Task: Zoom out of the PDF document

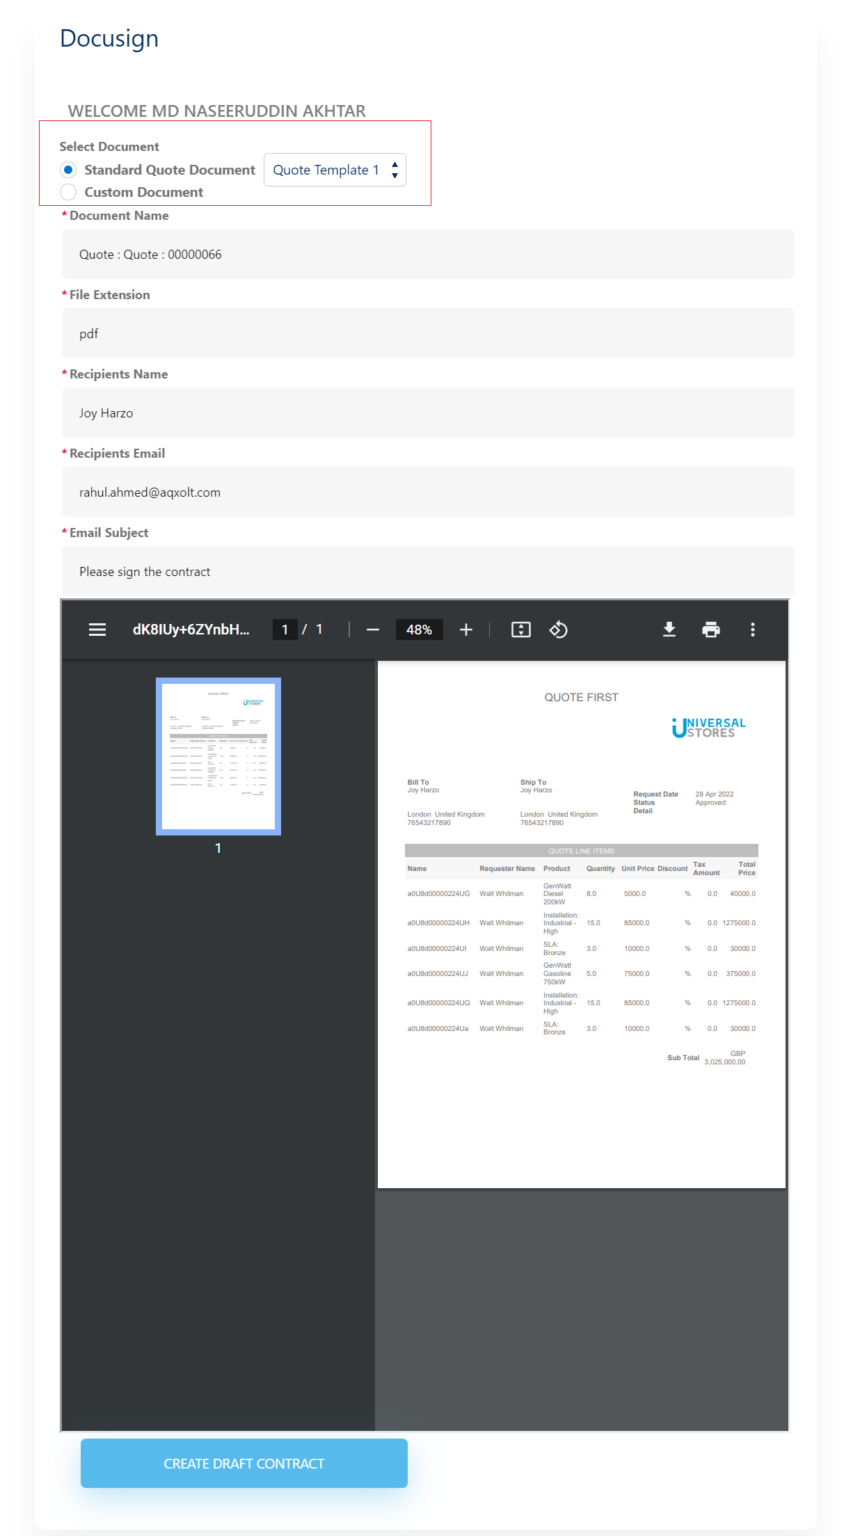Action: [372, 629]
